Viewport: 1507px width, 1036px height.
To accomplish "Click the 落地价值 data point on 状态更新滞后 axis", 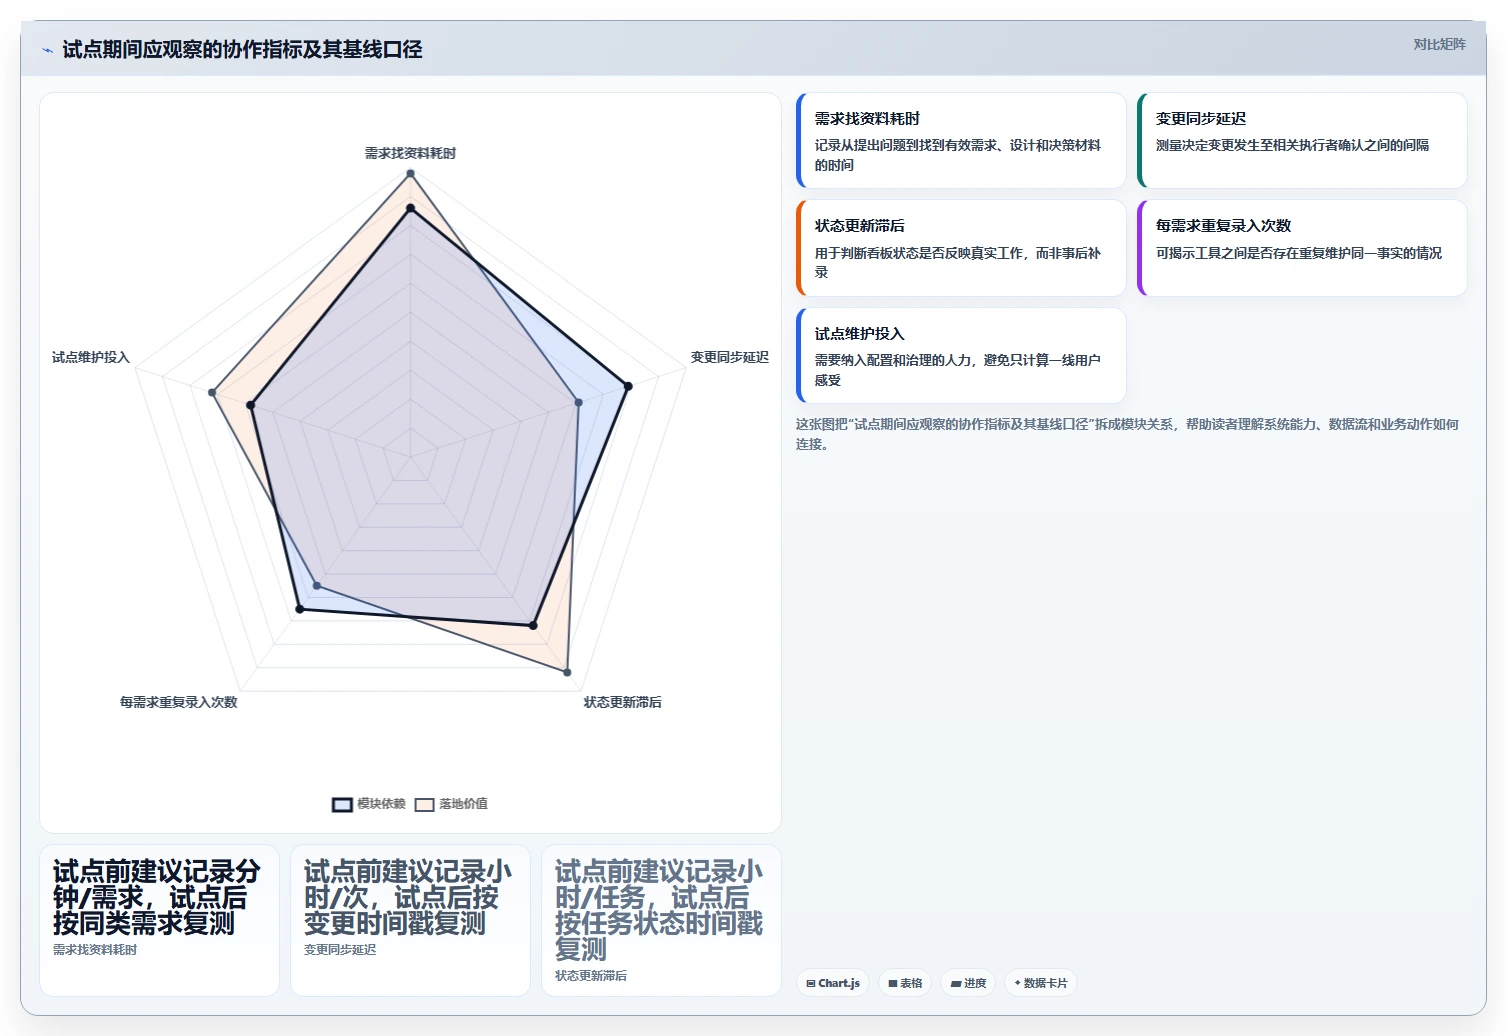I will click(x=567, y=672).
